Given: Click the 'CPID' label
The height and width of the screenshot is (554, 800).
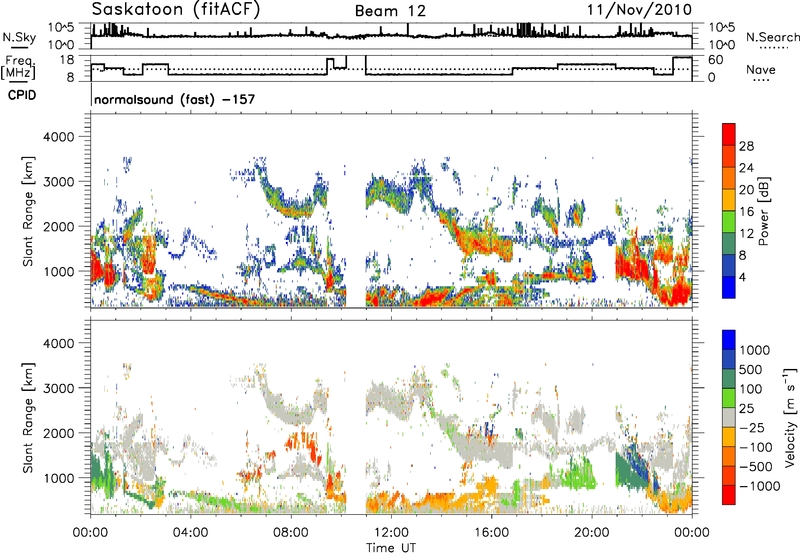Looking at the screenshot, I should [22, 95].
